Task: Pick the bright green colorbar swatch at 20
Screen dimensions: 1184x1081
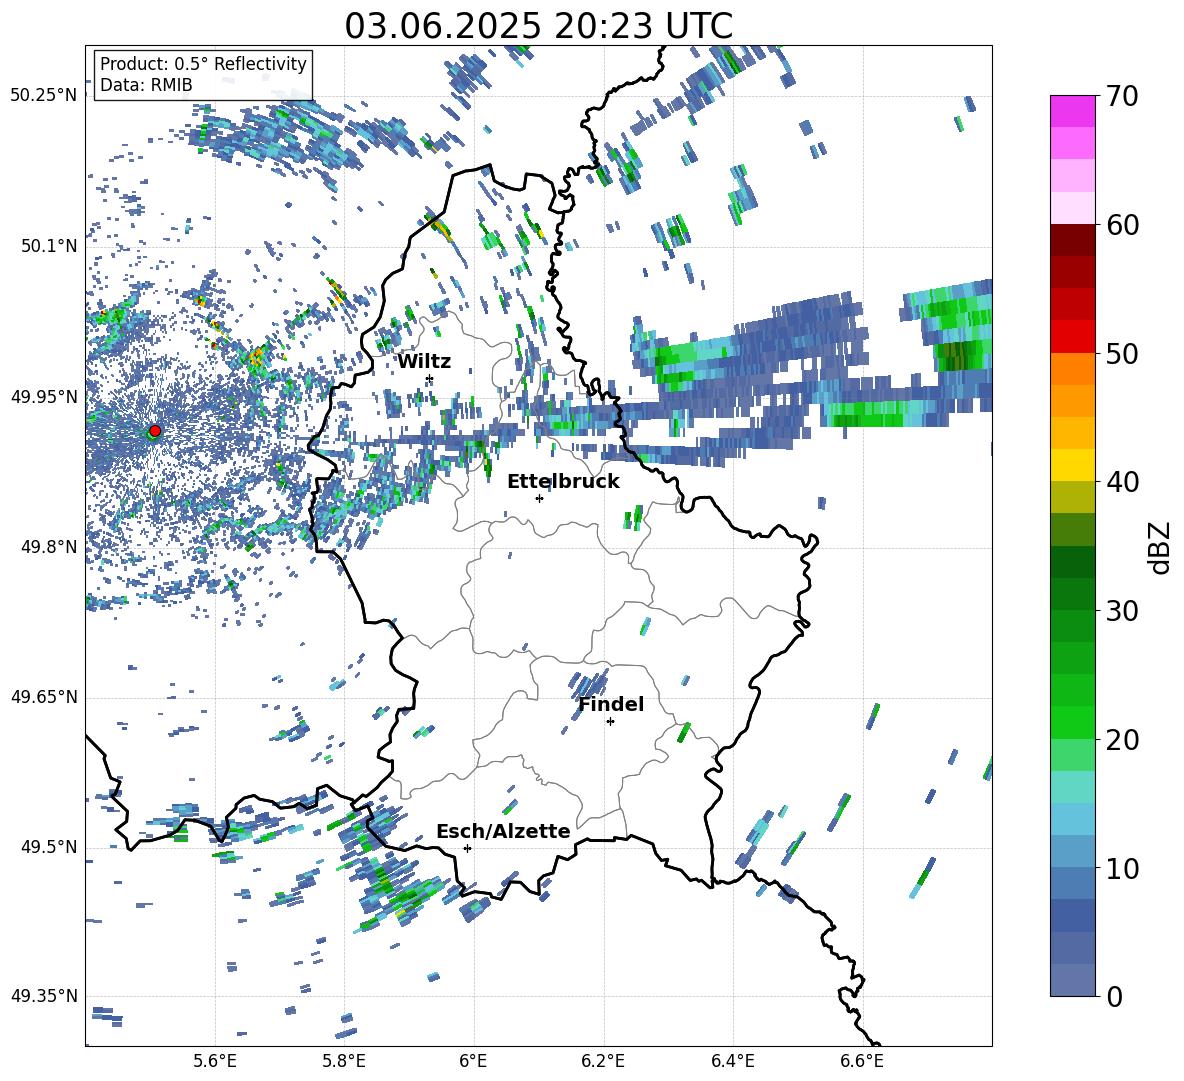Action: pos(1072,722)
